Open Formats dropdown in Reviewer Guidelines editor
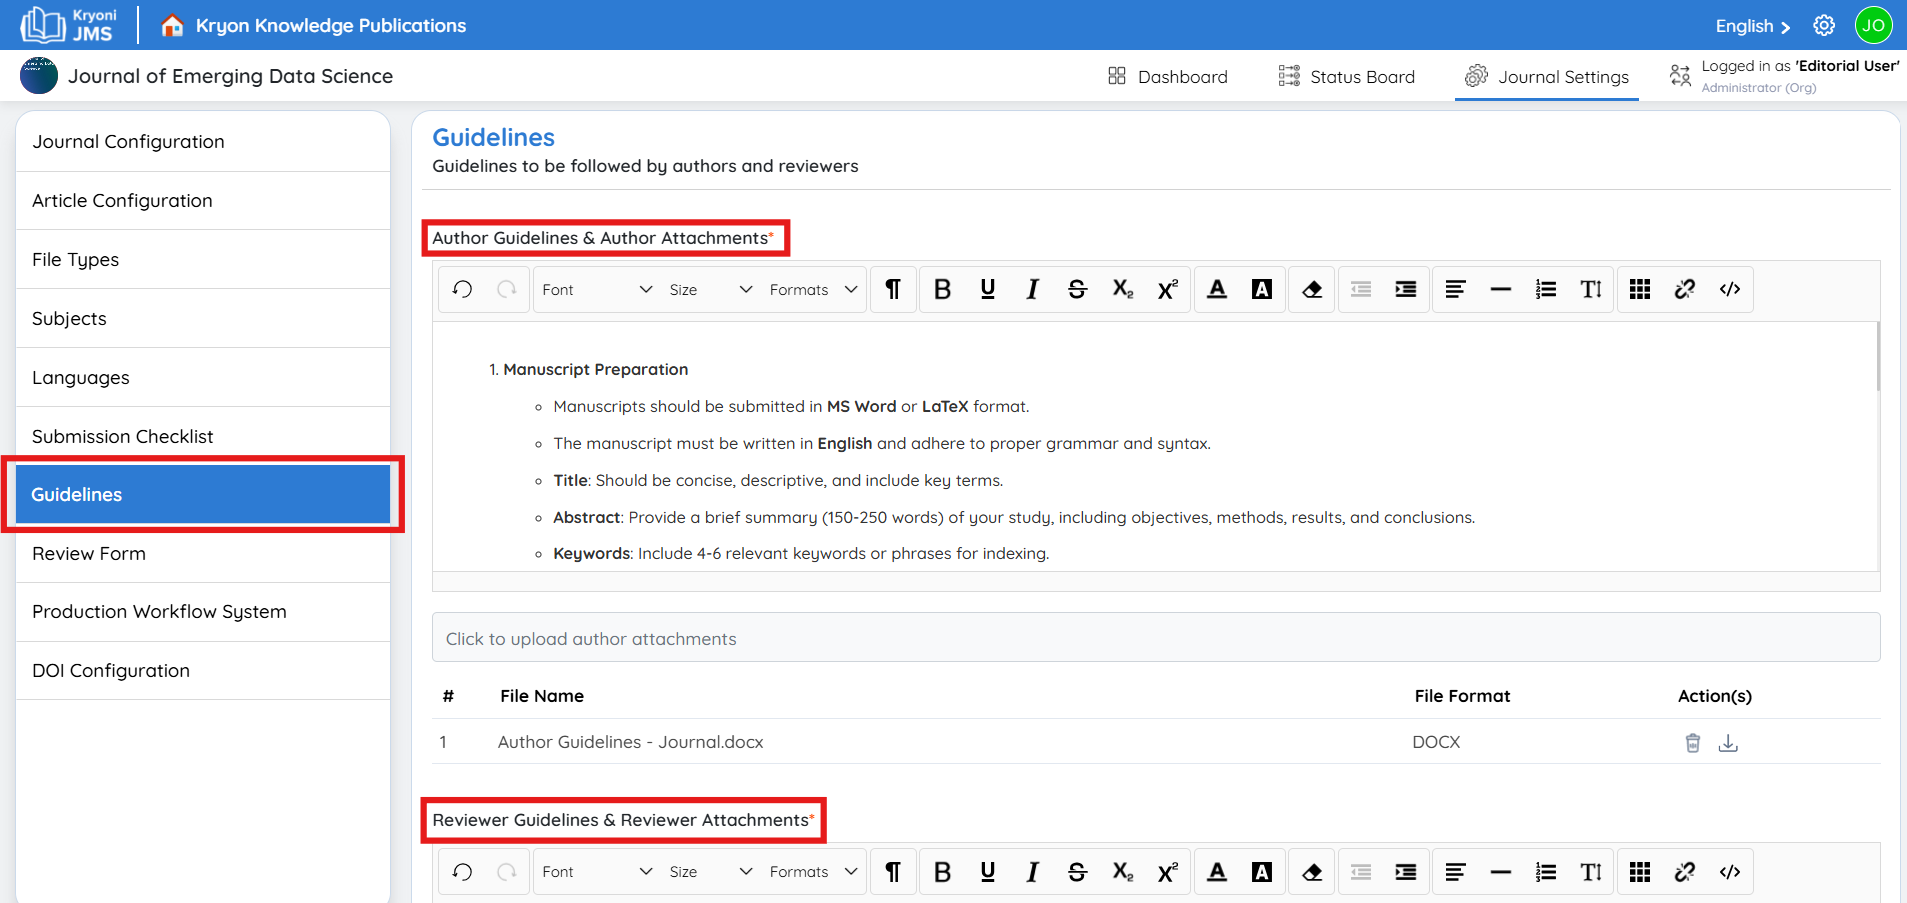Image resolution: width=1907 pixels, height=903 pixels. pyautogui.click(x=813, y=872)
